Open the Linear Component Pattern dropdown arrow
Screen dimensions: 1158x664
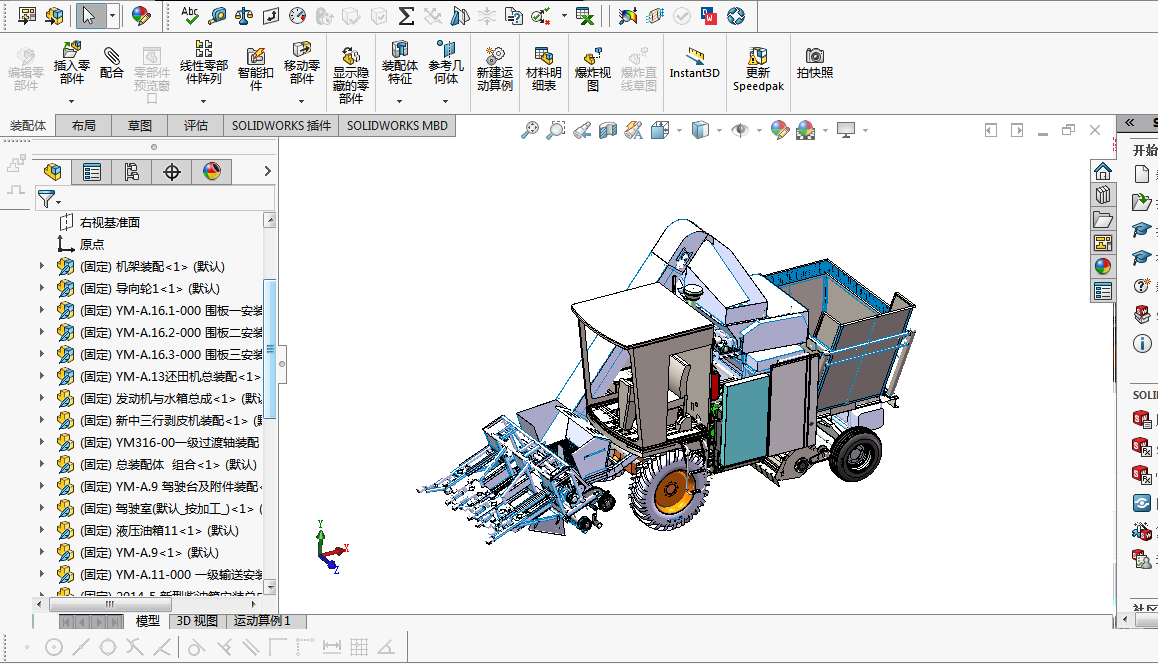(x=203, y=101)
